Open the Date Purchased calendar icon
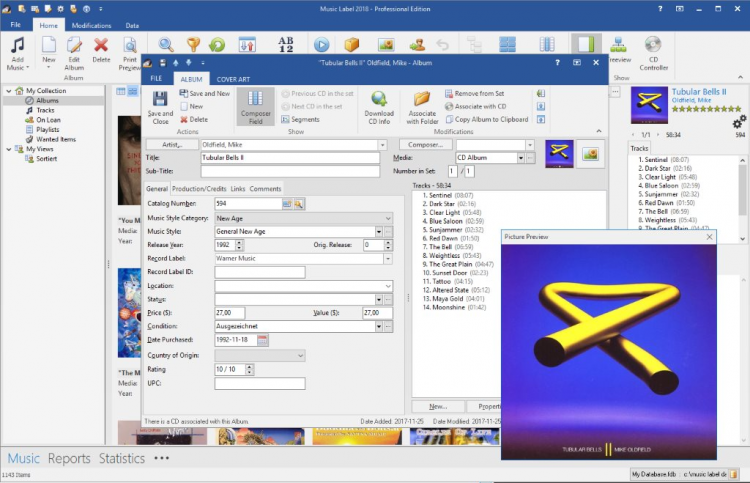The height and width of the screenshot is (483, 750). (262, 340)
